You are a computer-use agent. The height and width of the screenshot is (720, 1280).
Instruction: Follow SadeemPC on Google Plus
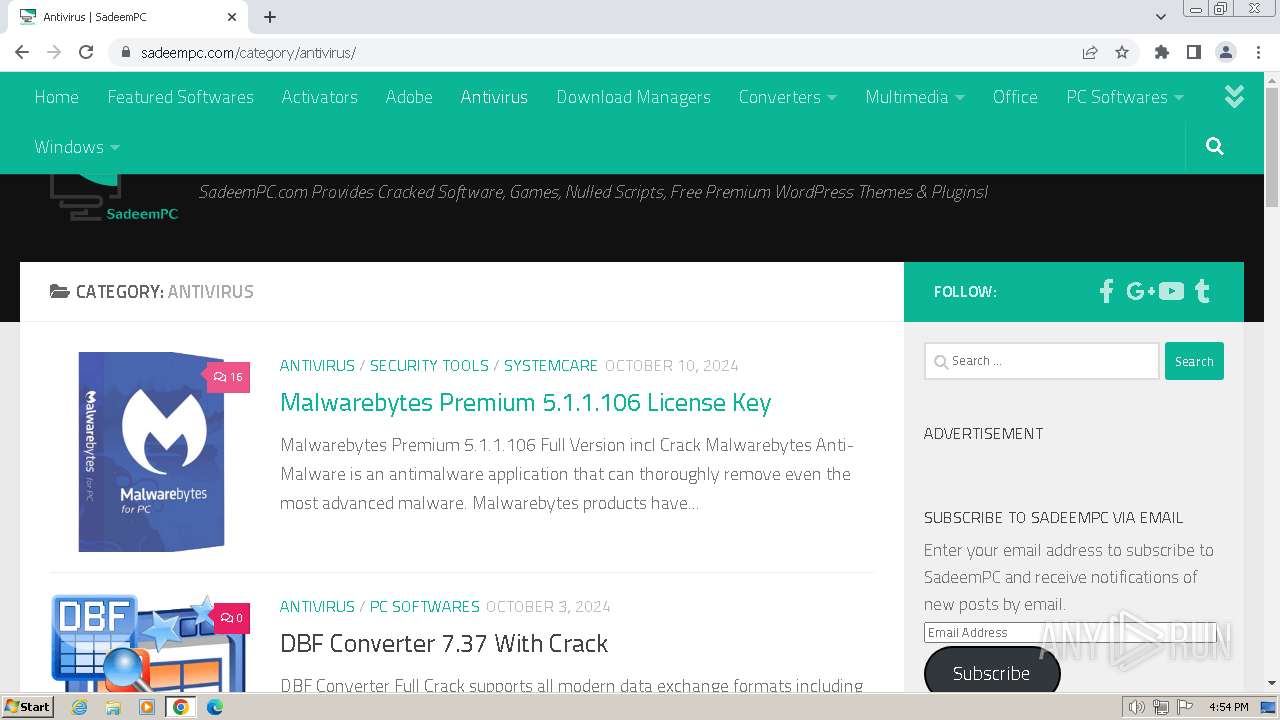coord(1140,291)
